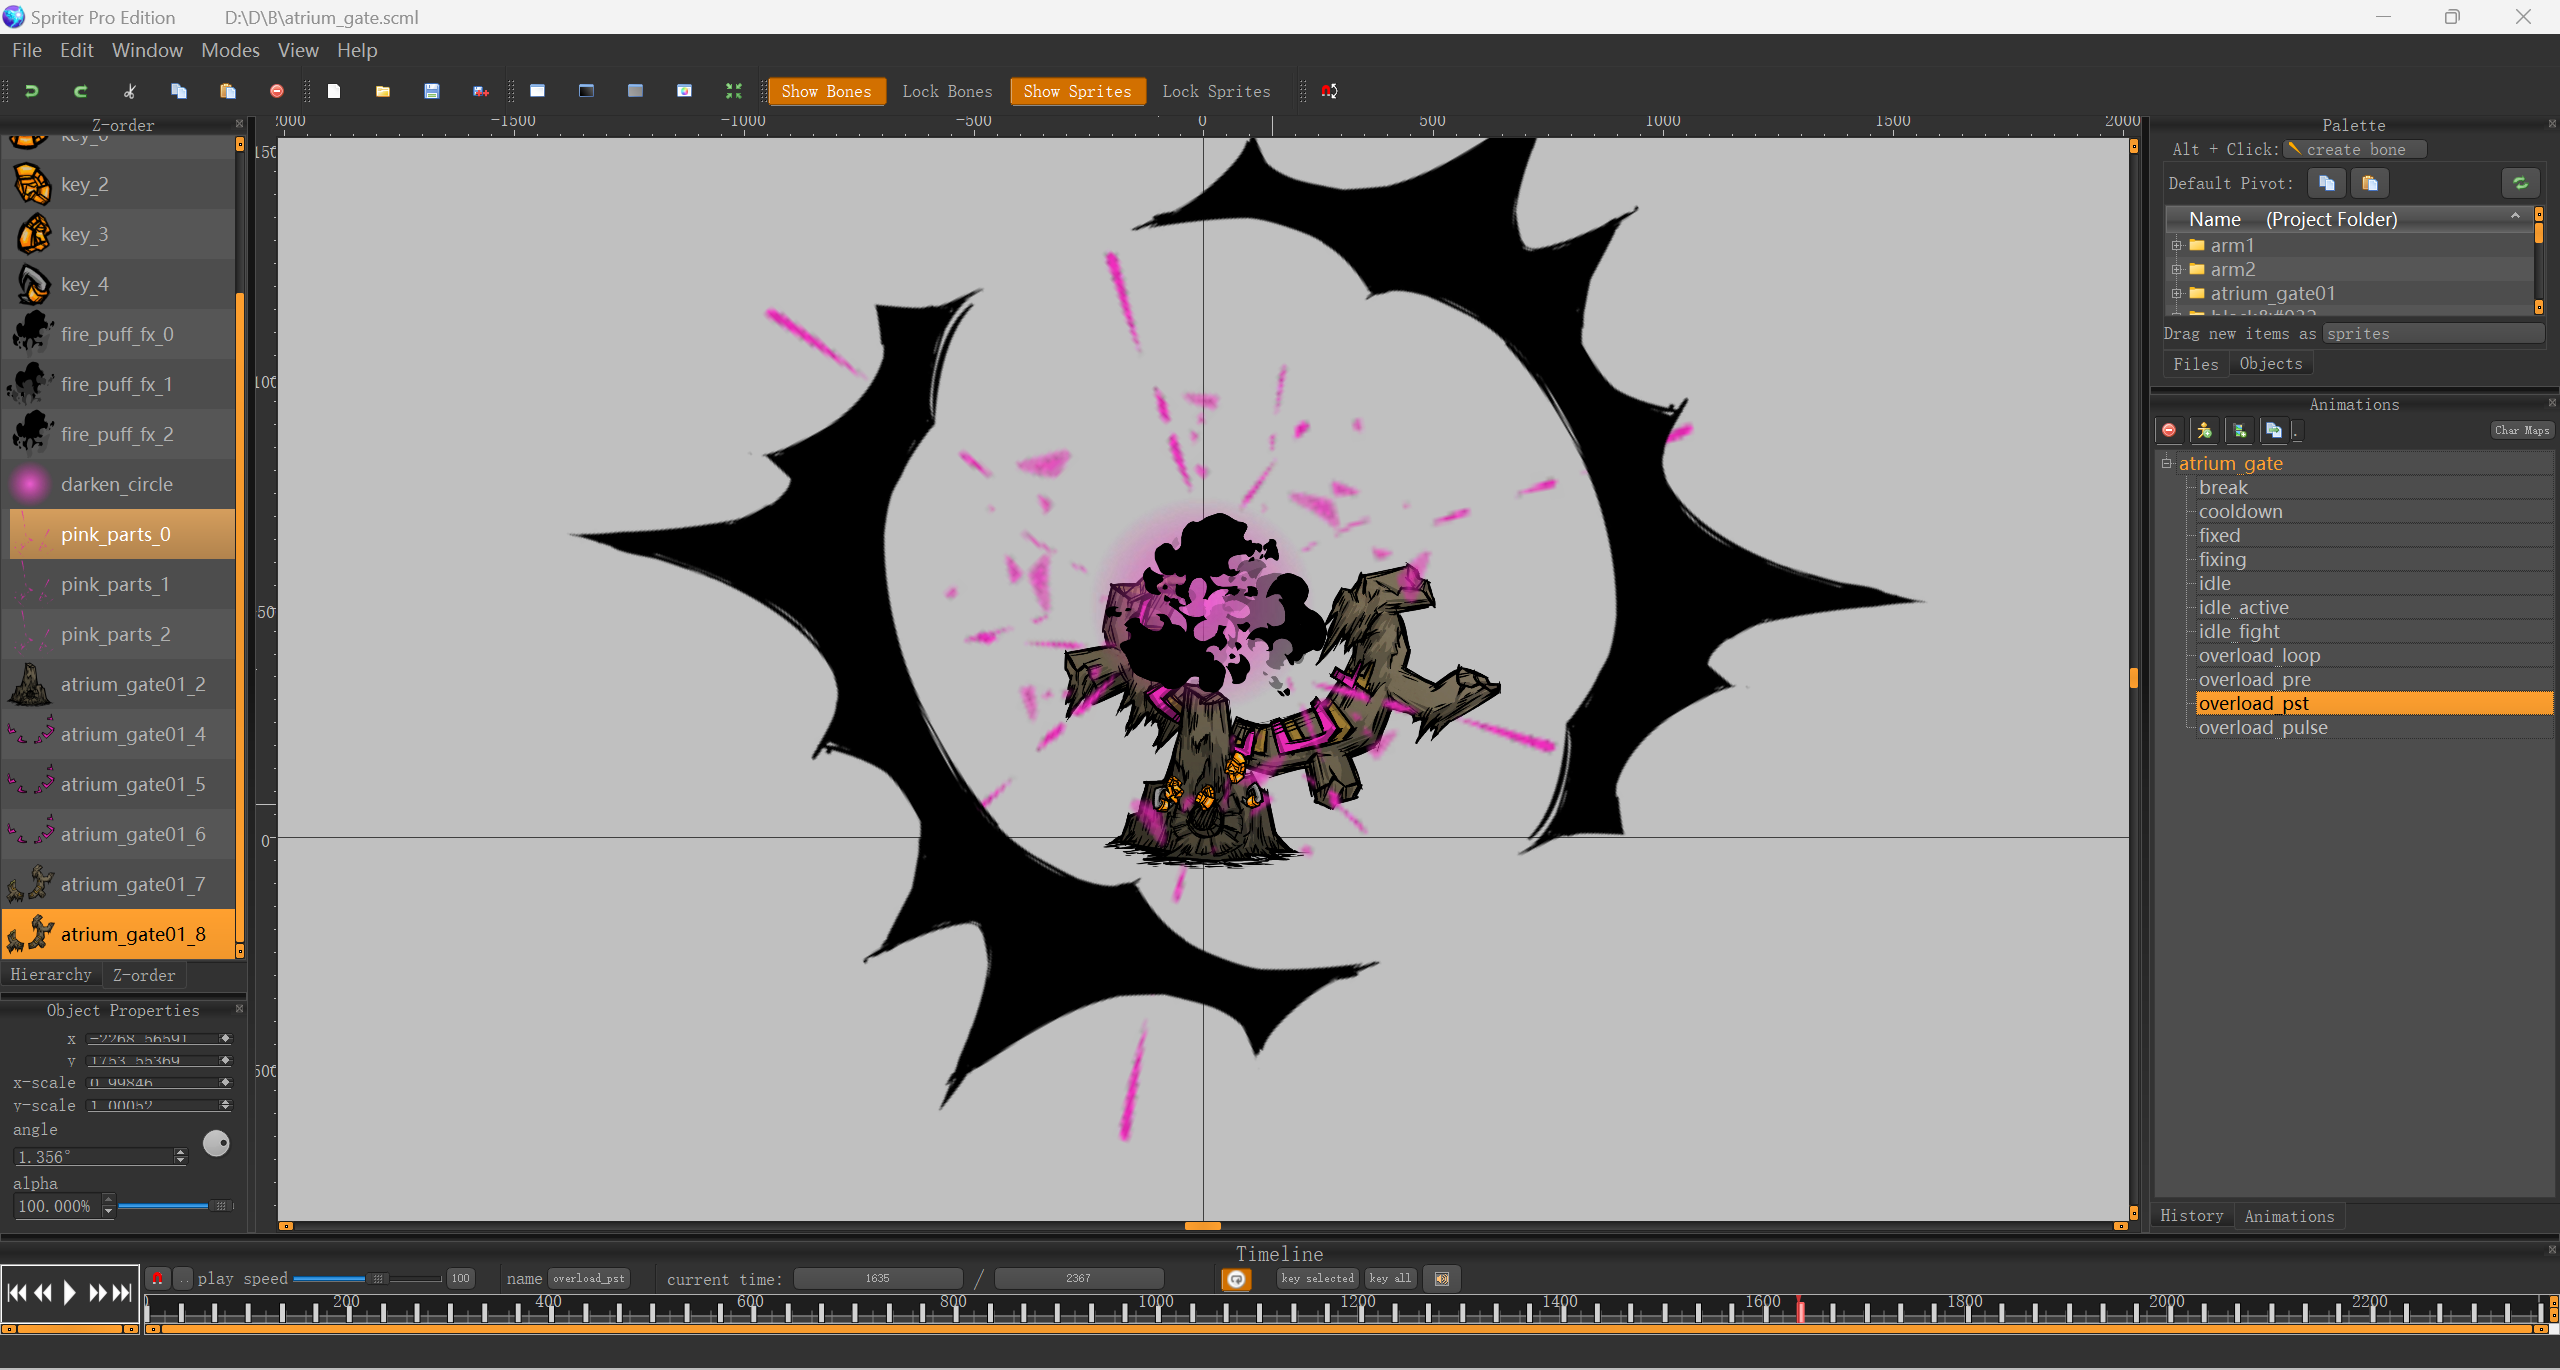Open the Modes menu
The image size is (2560, 1370).
click(x=230, y=50)
